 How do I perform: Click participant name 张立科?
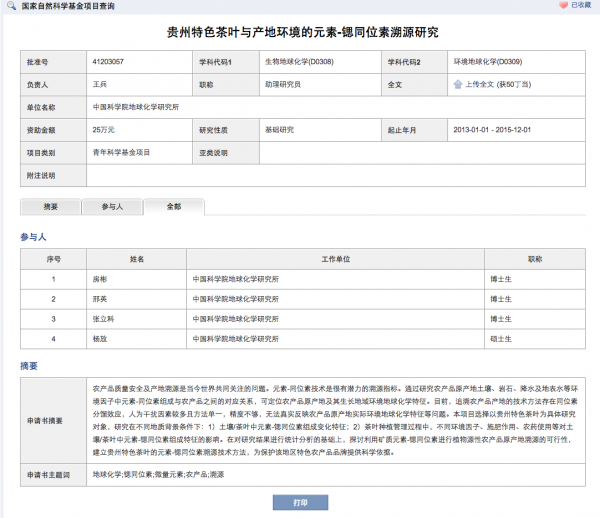[103, 319]
